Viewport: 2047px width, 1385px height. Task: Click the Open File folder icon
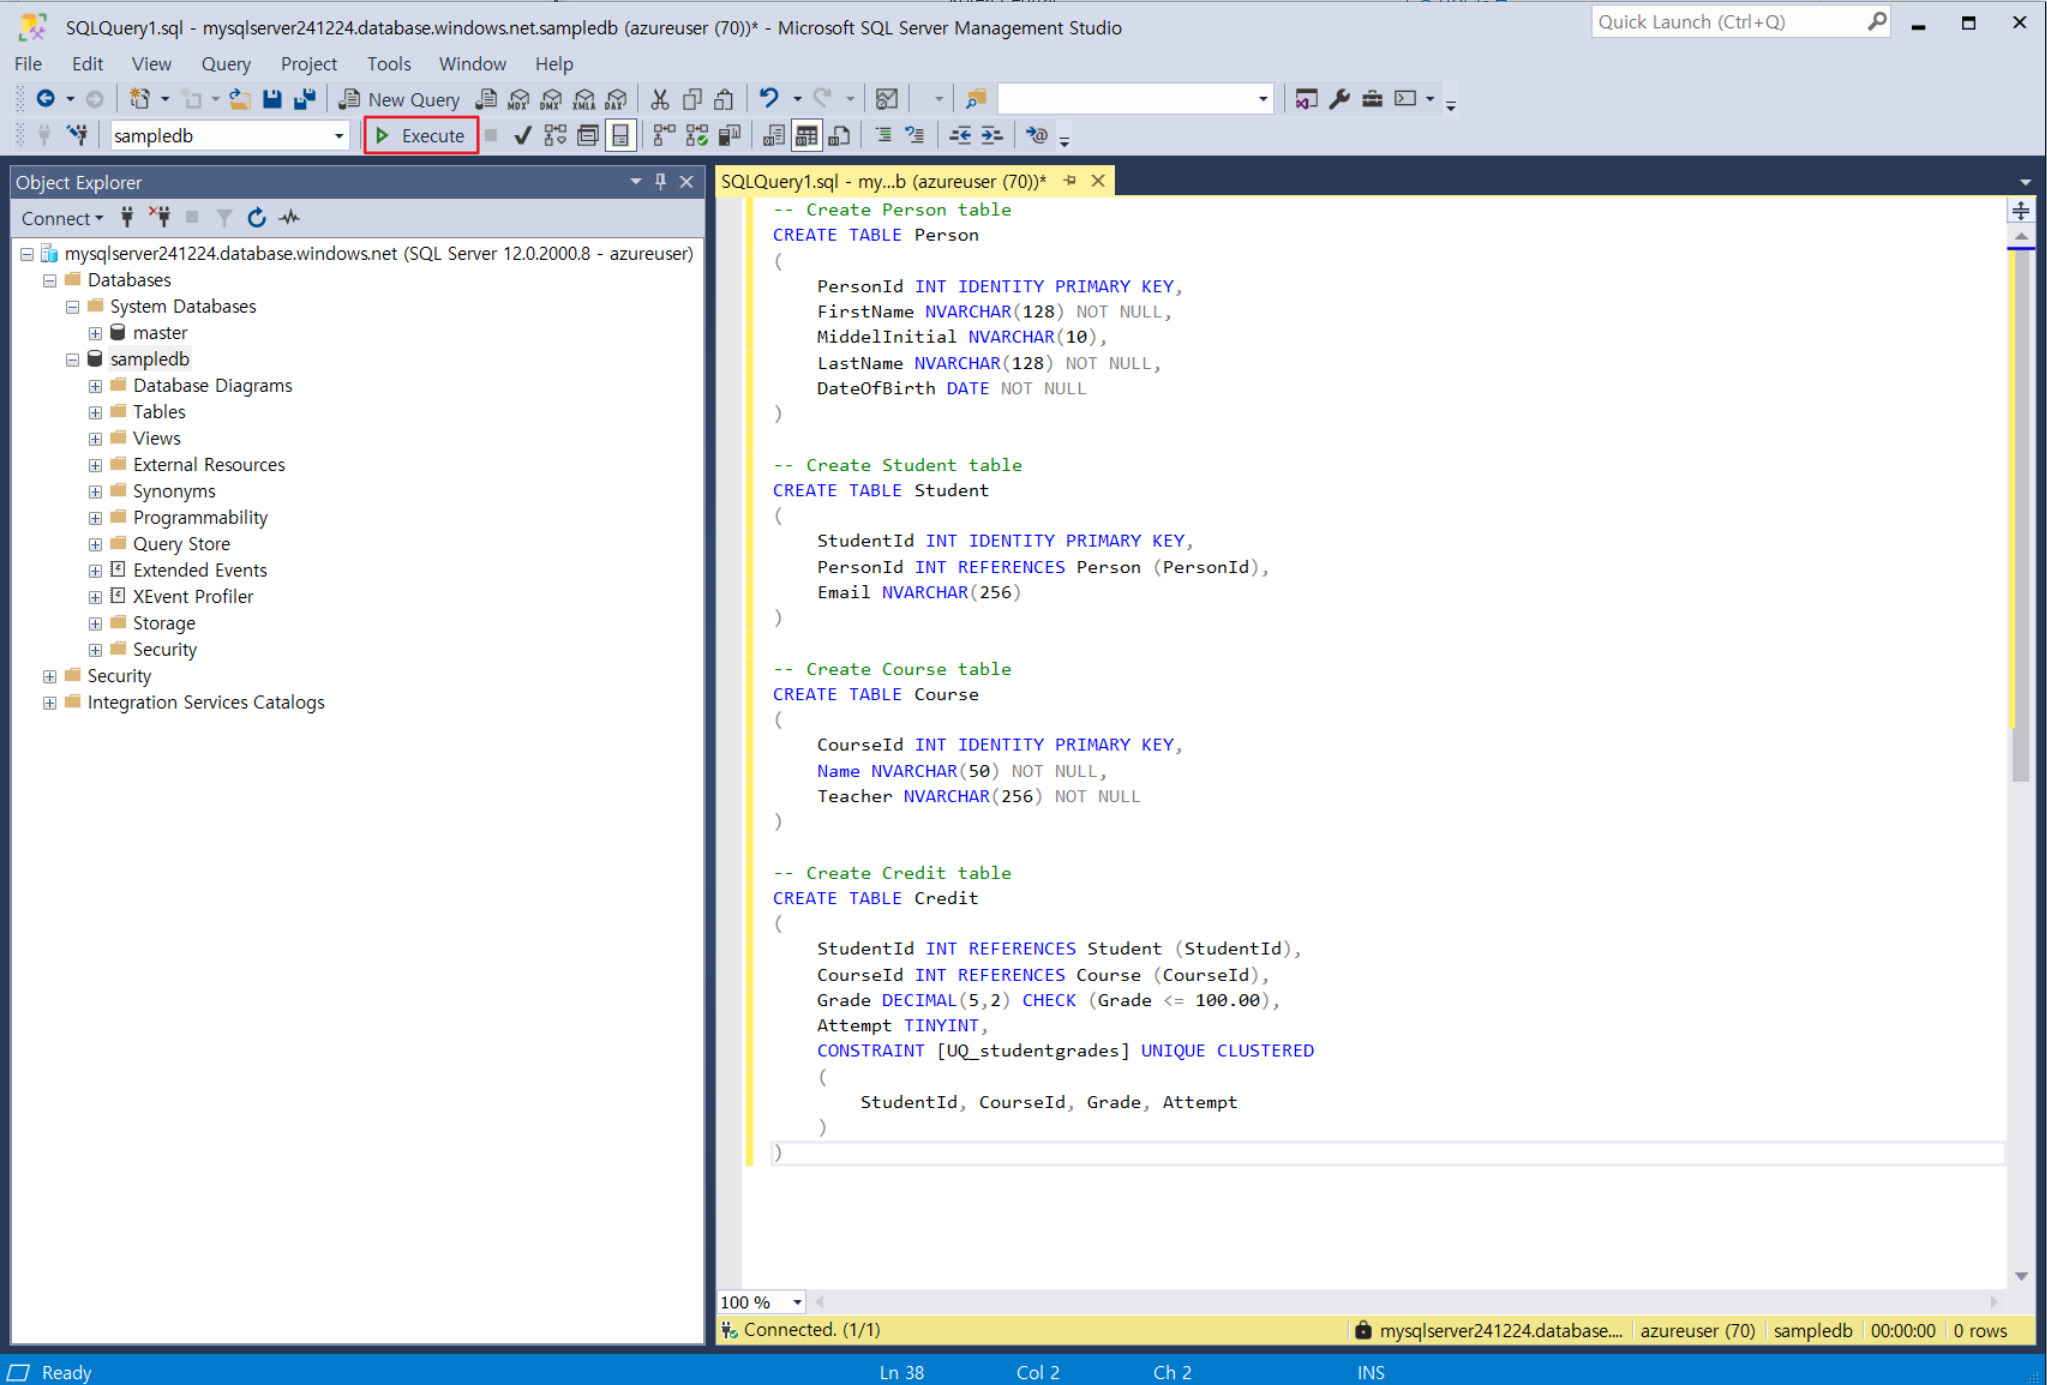coord(240,99)
